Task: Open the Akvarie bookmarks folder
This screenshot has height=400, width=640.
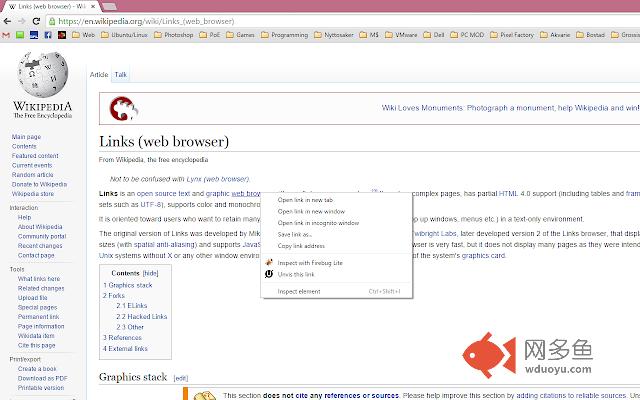Action: [555, 35]
